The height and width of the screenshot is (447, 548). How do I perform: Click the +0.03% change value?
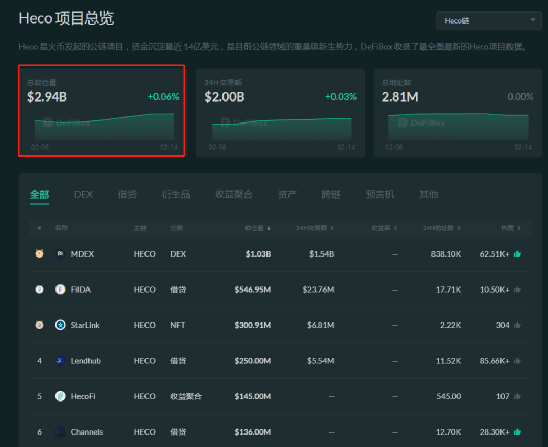coord(341,96)
